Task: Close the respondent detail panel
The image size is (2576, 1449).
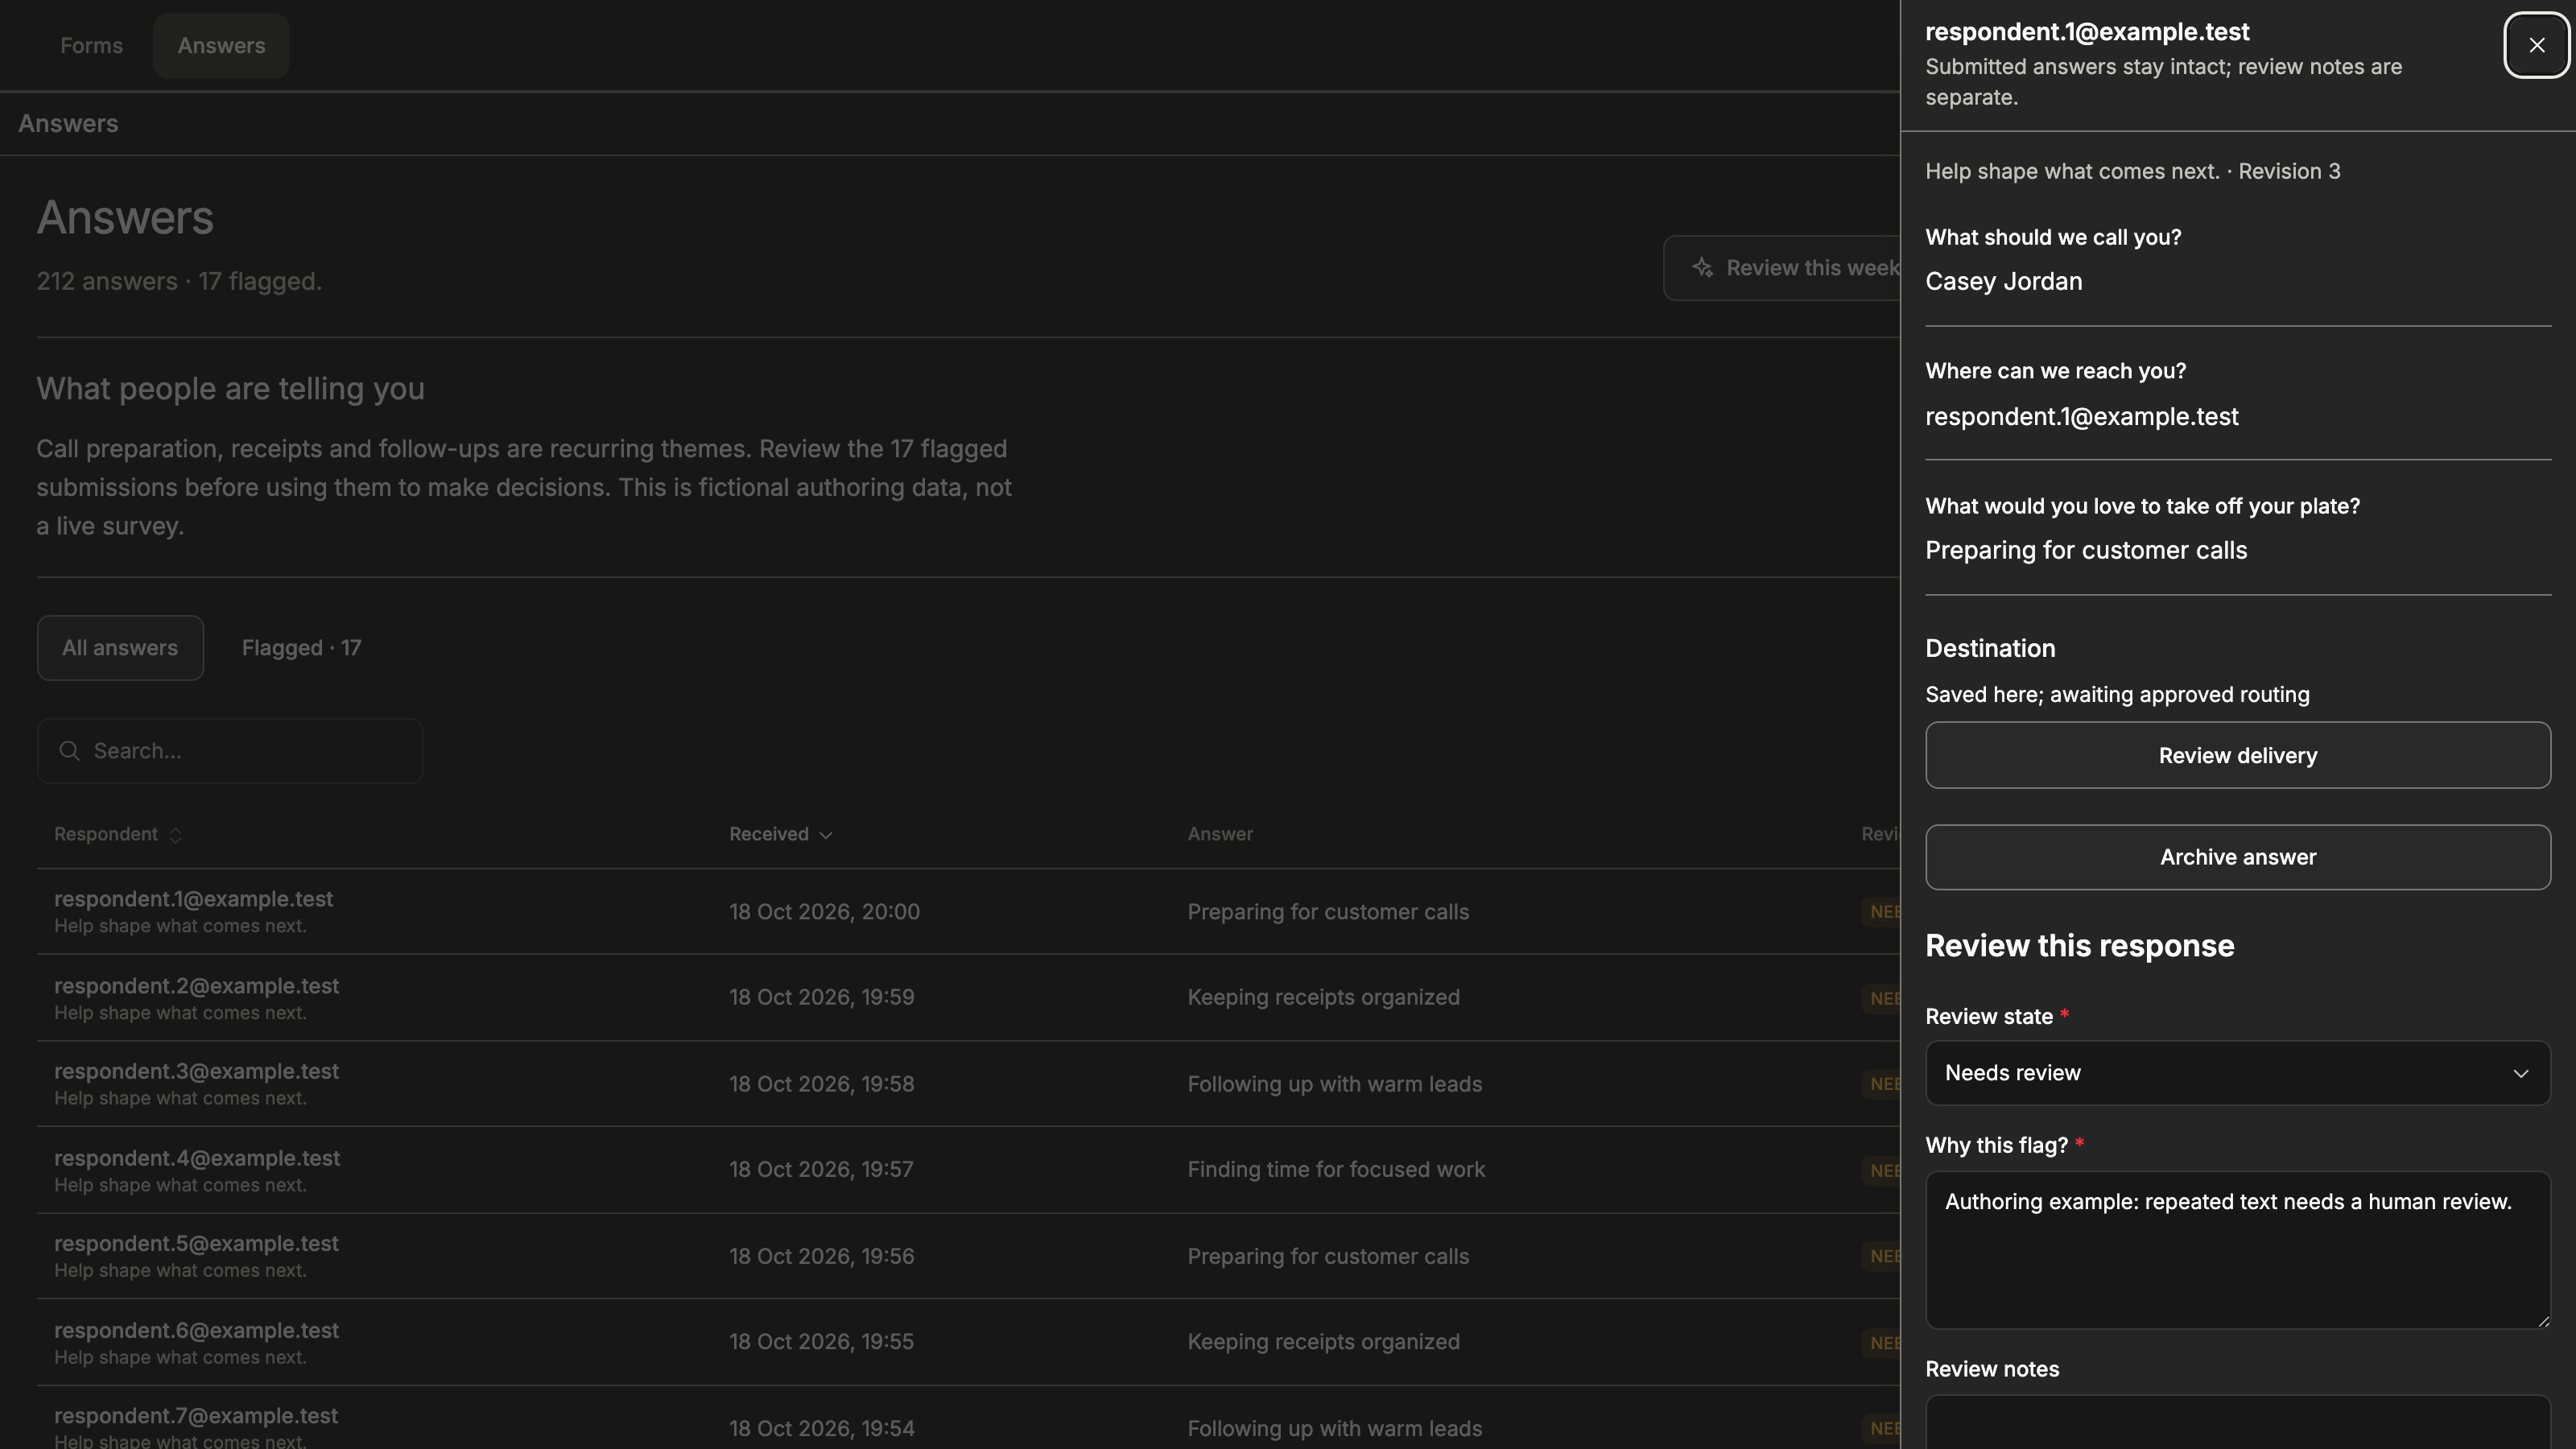Action: pyautogui.click(x=2536, y=45)
